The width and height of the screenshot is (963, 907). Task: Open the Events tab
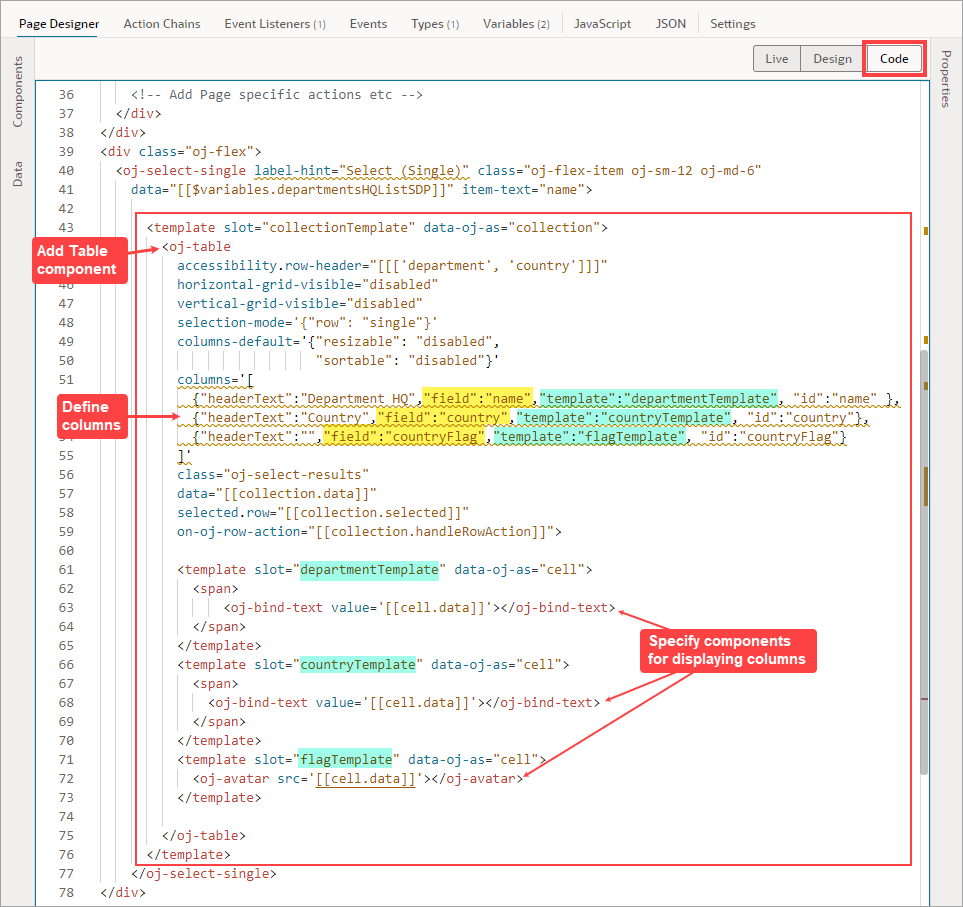tap(368, 23)
